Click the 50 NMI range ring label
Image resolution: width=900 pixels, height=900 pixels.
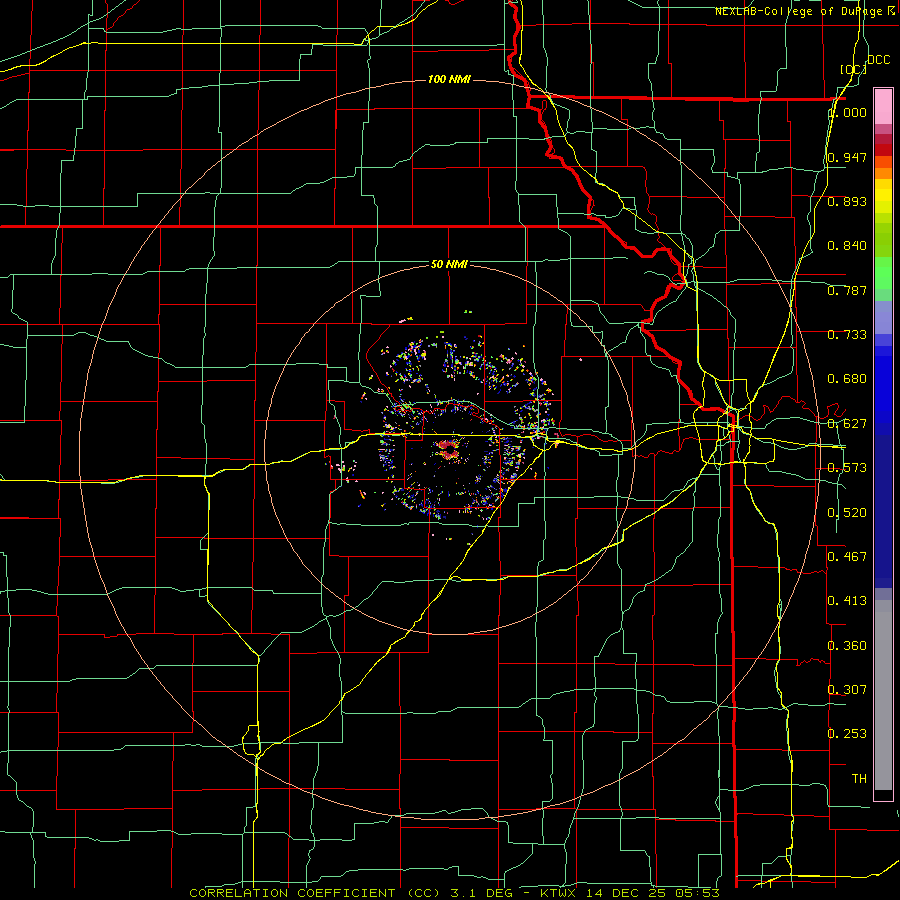pos(449,264)
